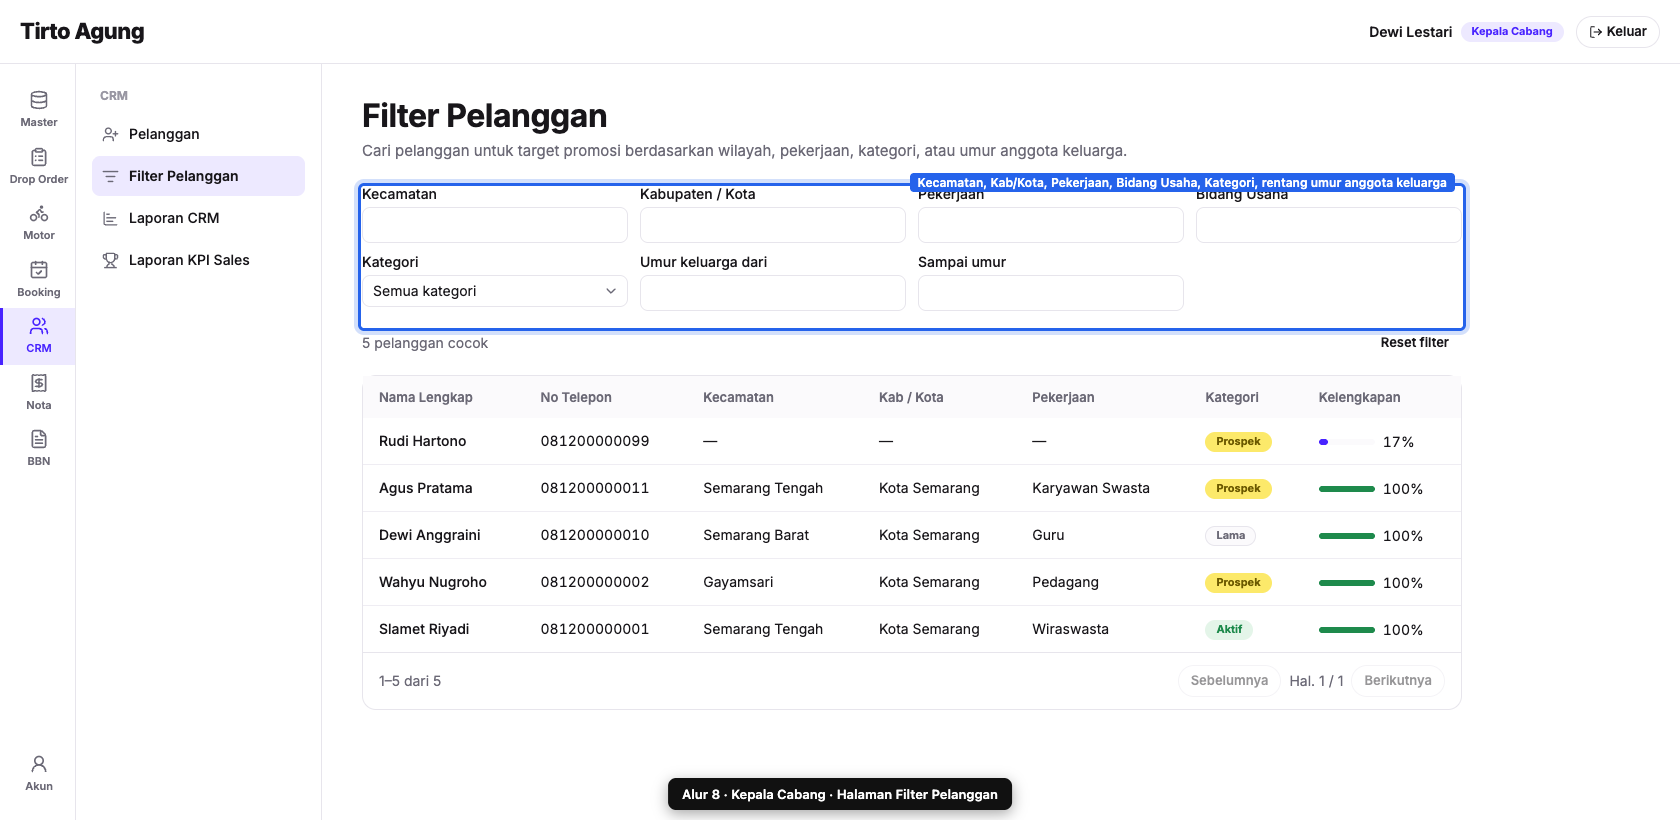Screen dimensions: 1680x820
Task: Click the Kabupaten / Kota input field
Action: (773, 225)
